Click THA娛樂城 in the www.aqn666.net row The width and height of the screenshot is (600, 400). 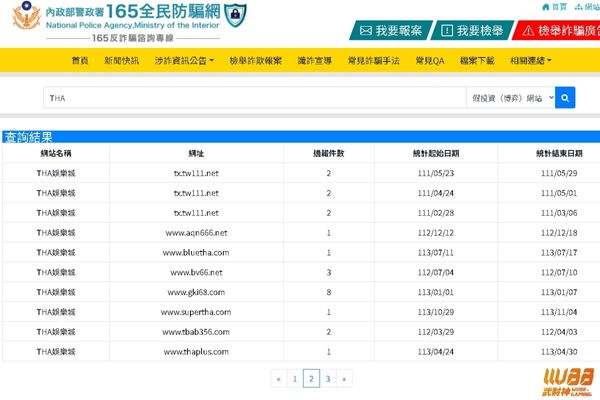[56, 233]
